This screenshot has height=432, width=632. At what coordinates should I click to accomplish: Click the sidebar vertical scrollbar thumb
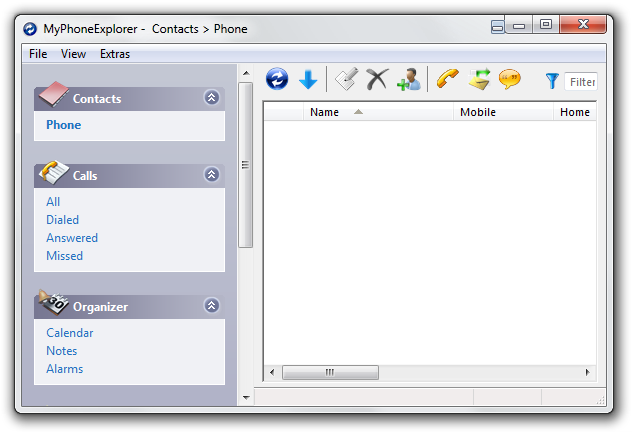245,165
